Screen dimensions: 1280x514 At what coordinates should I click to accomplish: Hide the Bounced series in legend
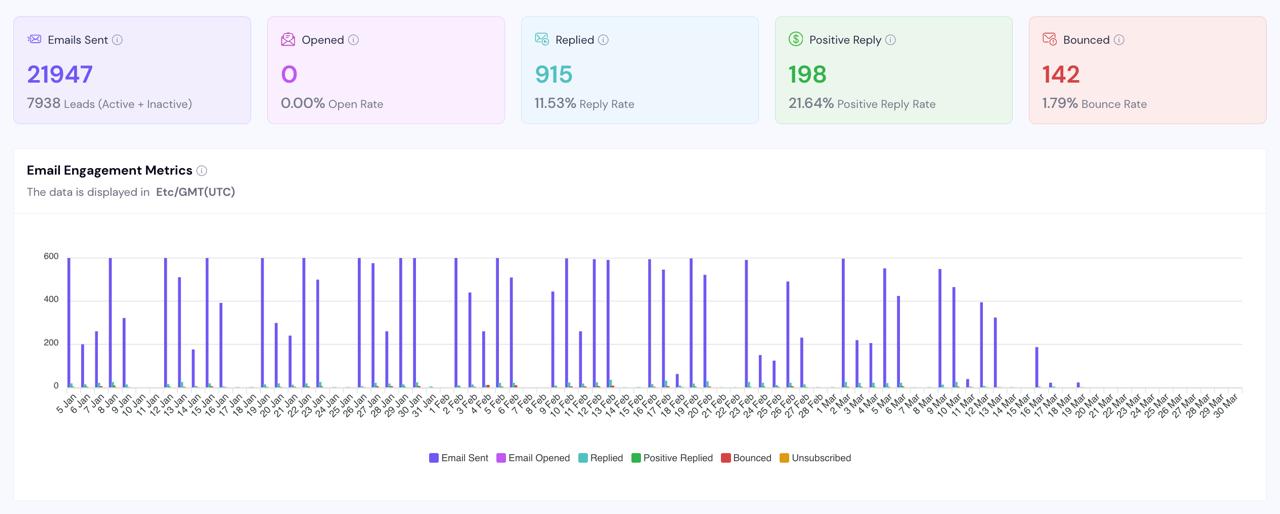click(x=746, y=458)
